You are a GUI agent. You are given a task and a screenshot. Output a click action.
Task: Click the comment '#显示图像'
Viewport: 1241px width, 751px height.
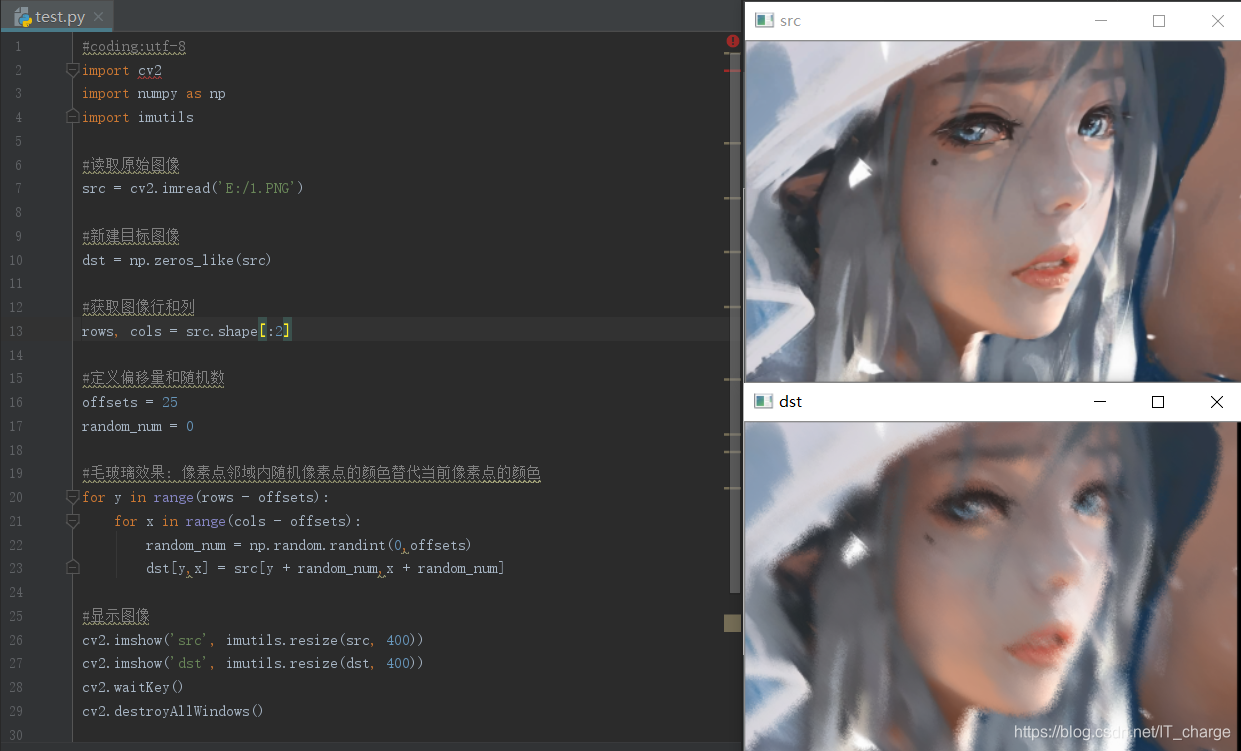pyautogui.click(x=116, y=616)
